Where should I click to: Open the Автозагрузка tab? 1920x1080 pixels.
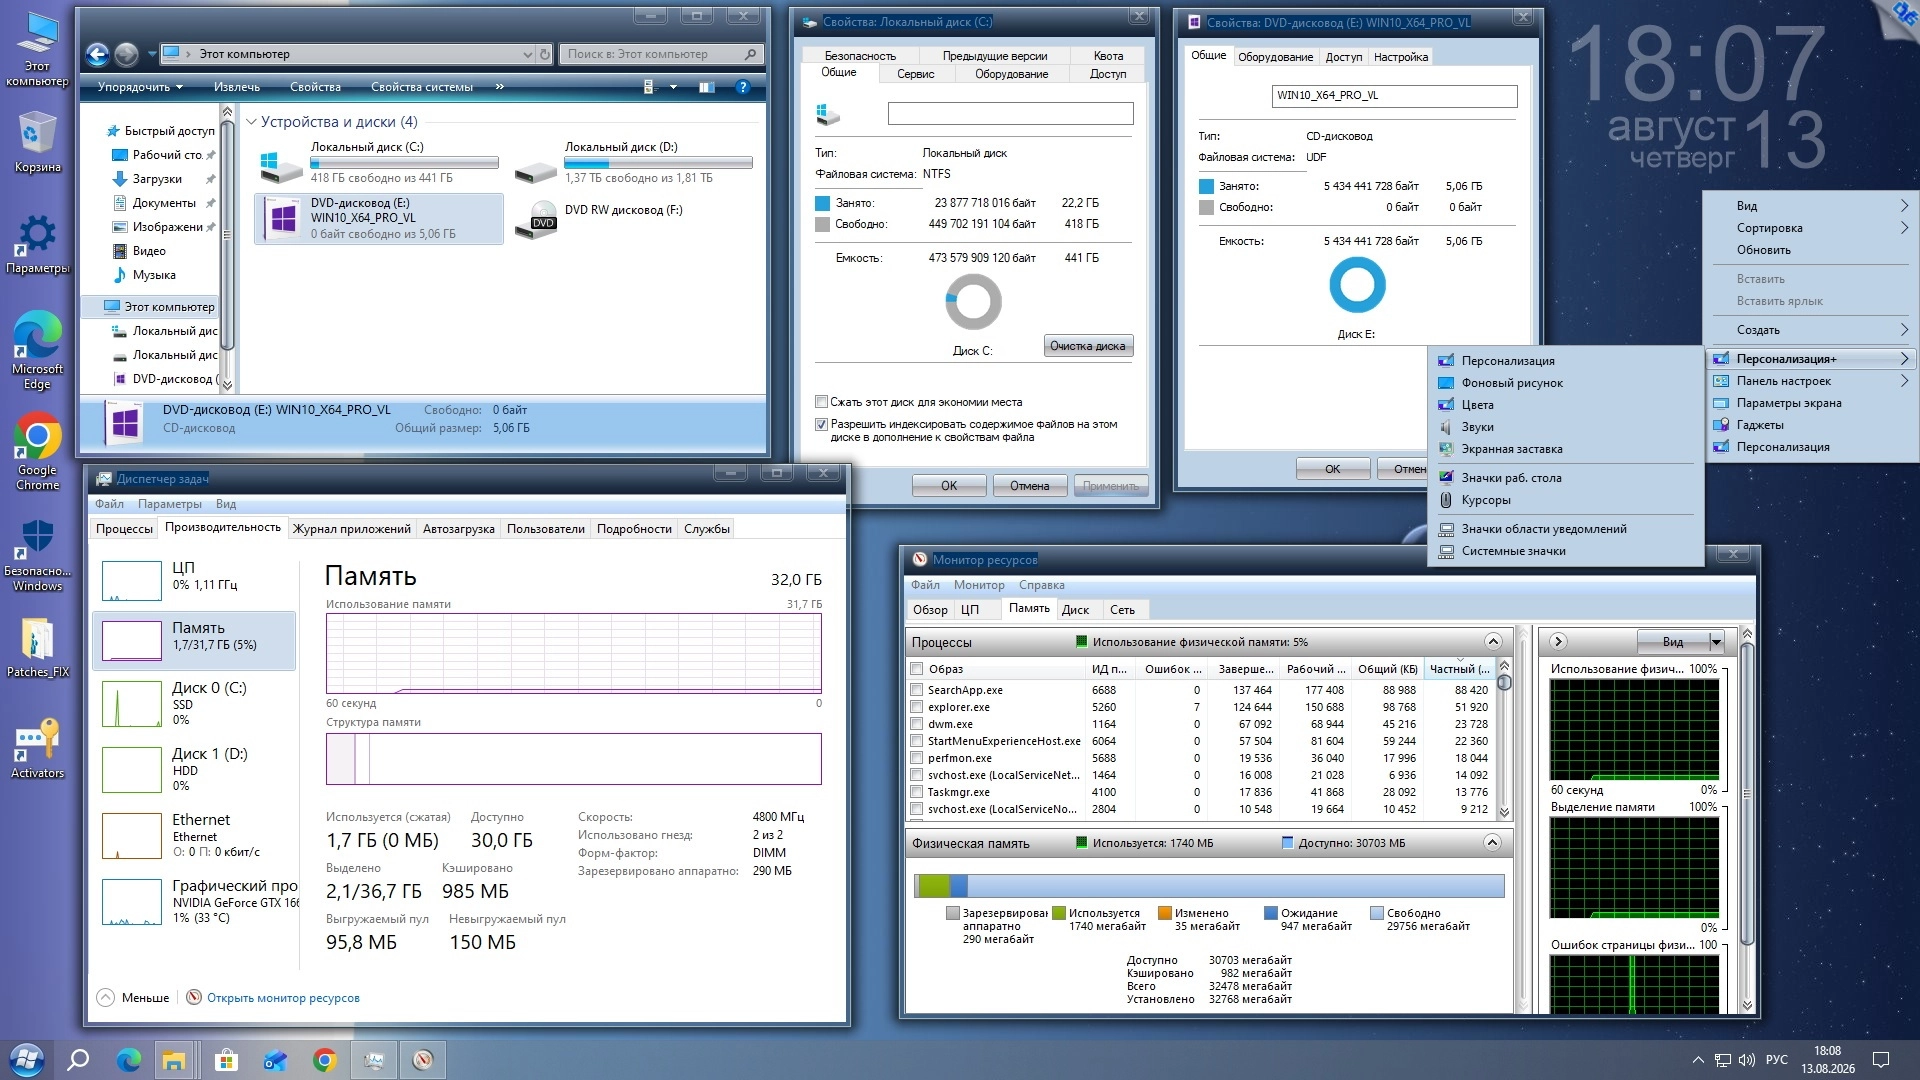(x=458, y=529)
